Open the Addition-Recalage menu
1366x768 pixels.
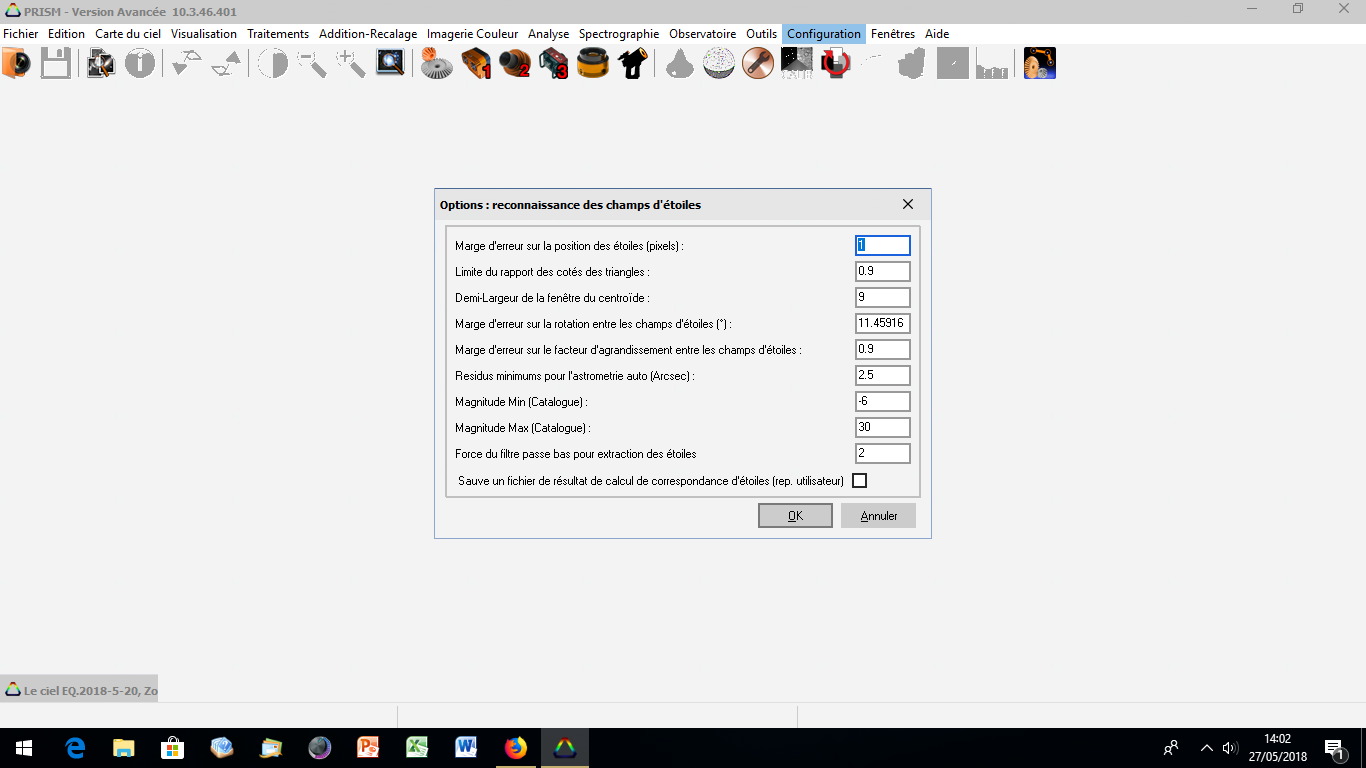click(x=368, y=34)
